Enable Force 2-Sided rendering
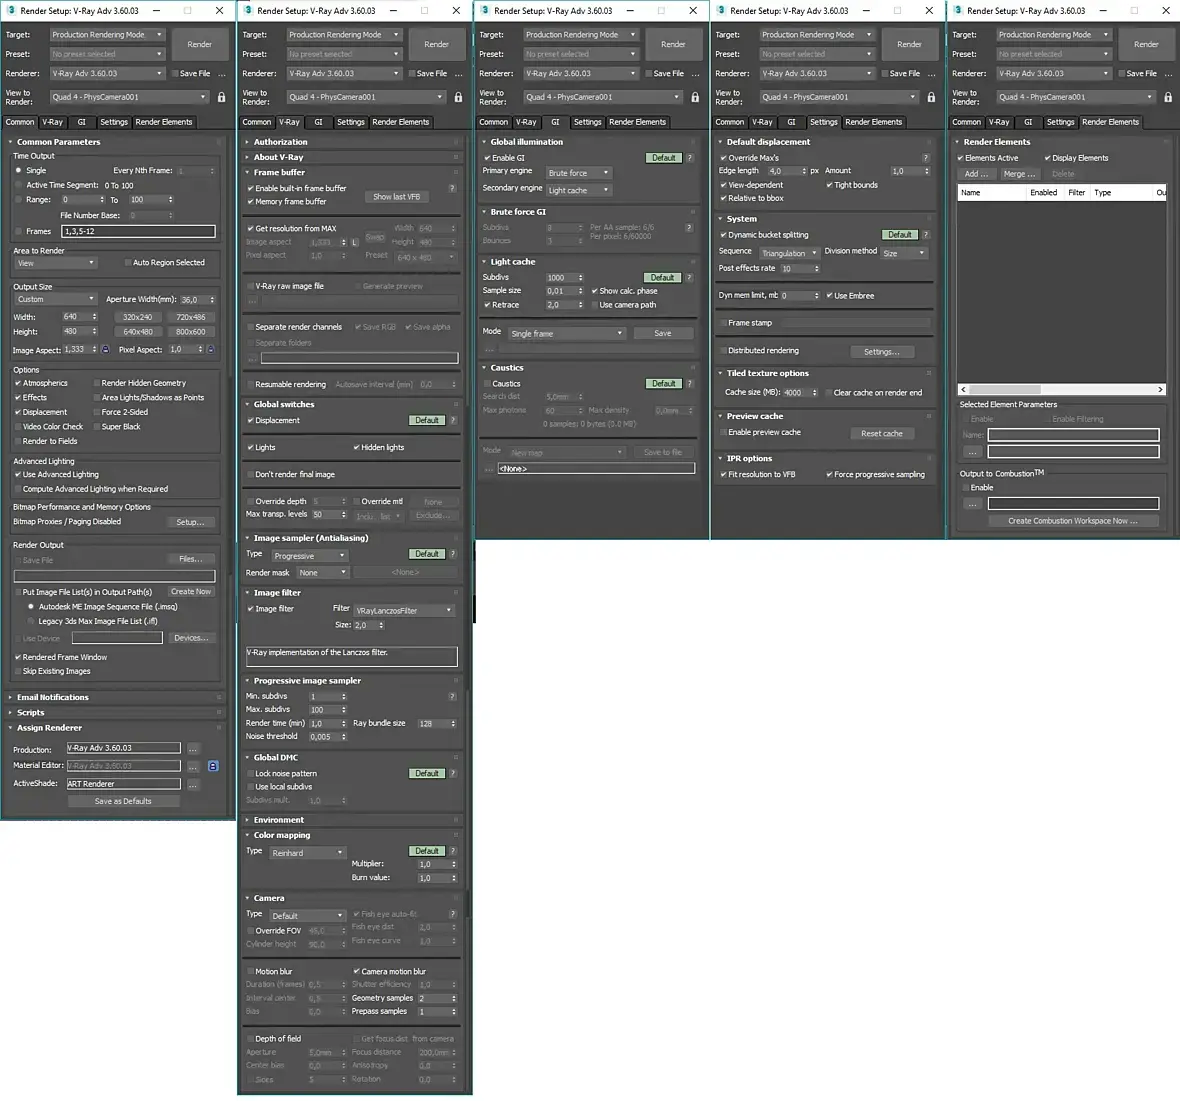Screen dimensions: 1180x1101 click(97, 412)
